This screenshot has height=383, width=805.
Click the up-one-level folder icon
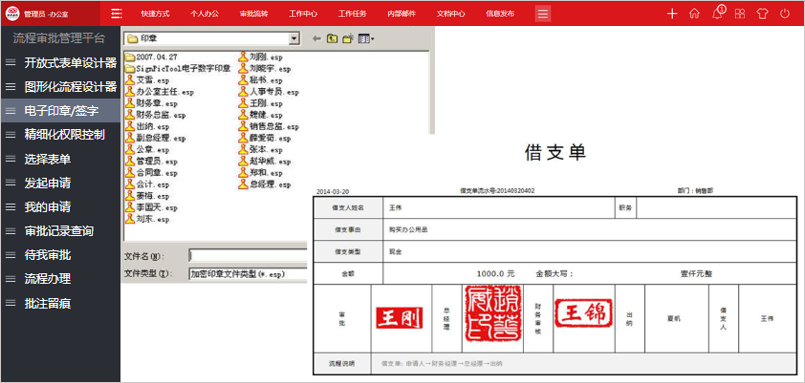(333, 39)
